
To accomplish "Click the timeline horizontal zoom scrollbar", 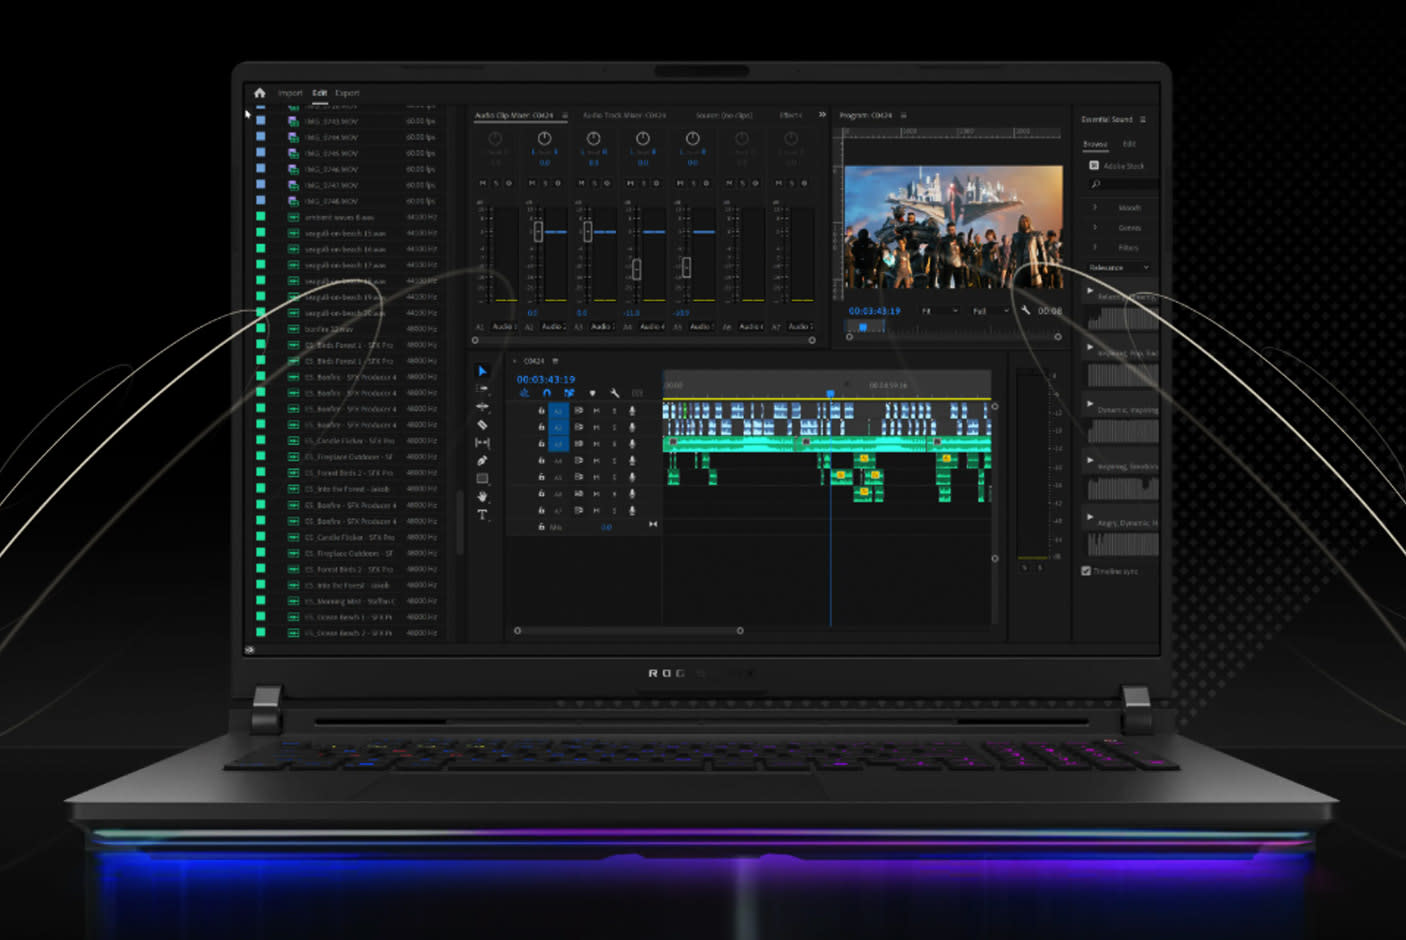I will 628,630.
